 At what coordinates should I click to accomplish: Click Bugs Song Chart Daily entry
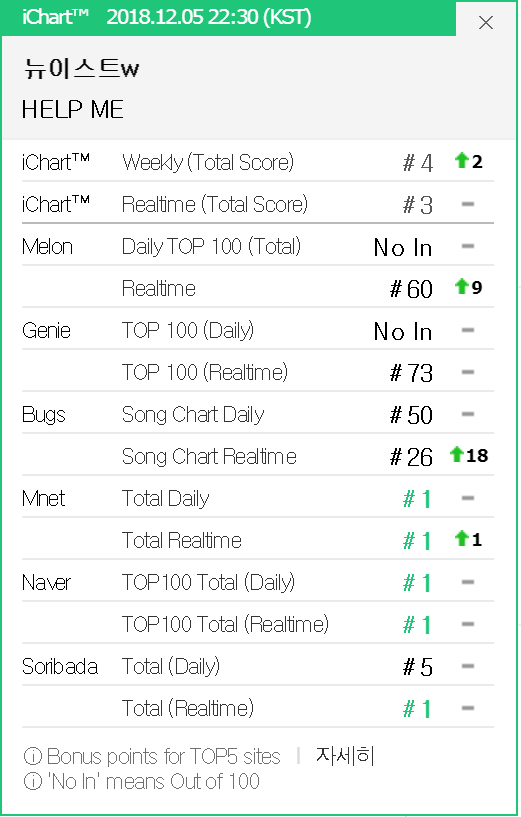pos(193,415)
